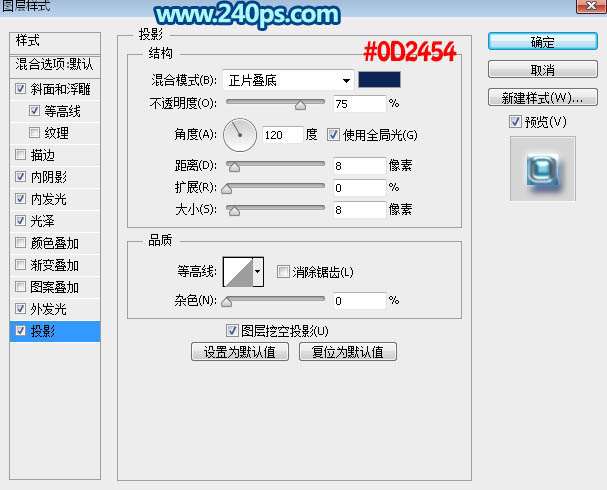The width and height of the screenshot is (607, 490).
Task: Select the 样式 list header
Action: [x=55, y=43]
